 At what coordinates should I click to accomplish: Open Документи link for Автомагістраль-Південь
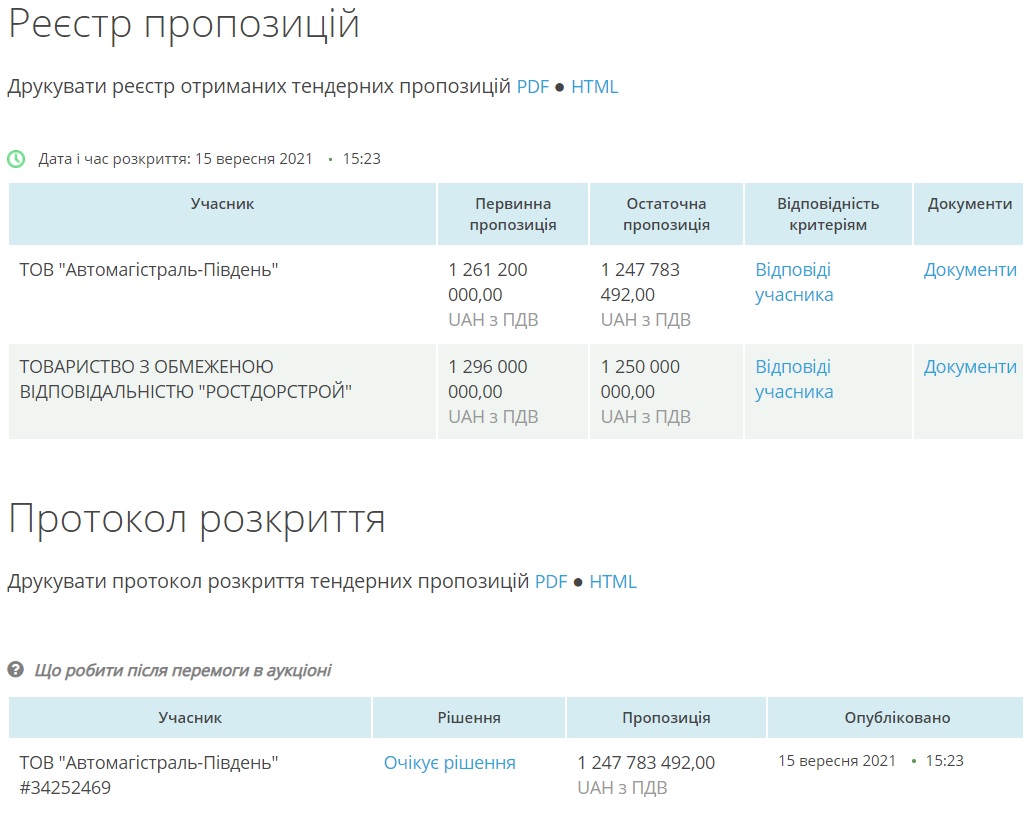(x=969, y=270)
